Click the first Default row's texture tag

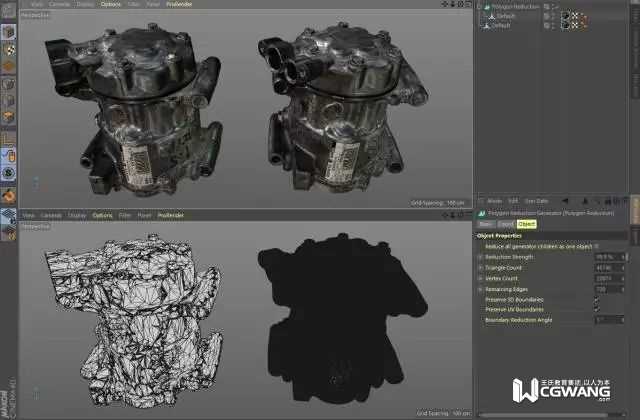566,16
